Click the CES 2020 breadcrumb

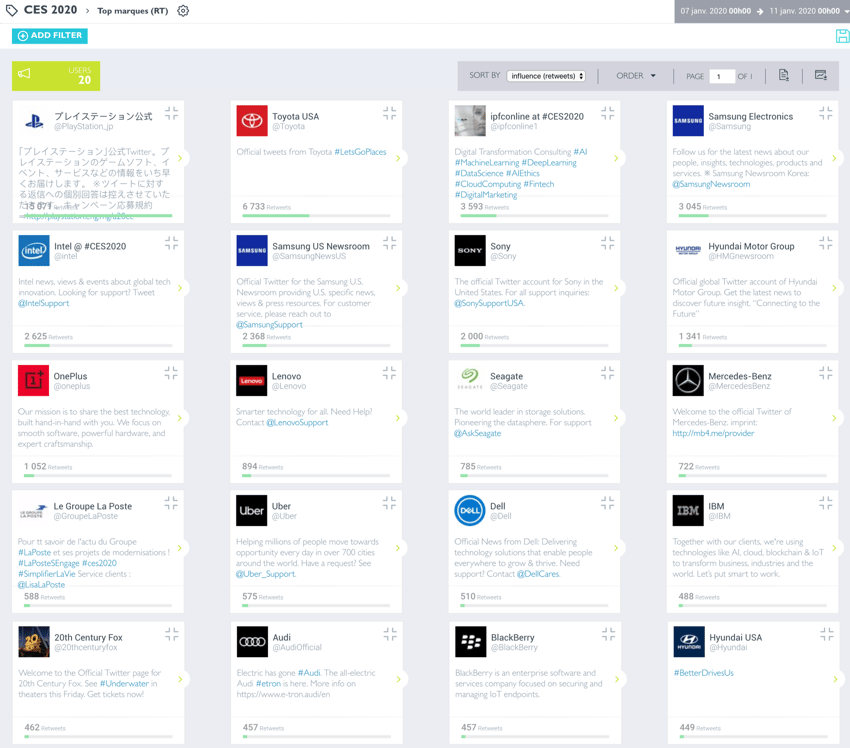(x=50, y=10)
